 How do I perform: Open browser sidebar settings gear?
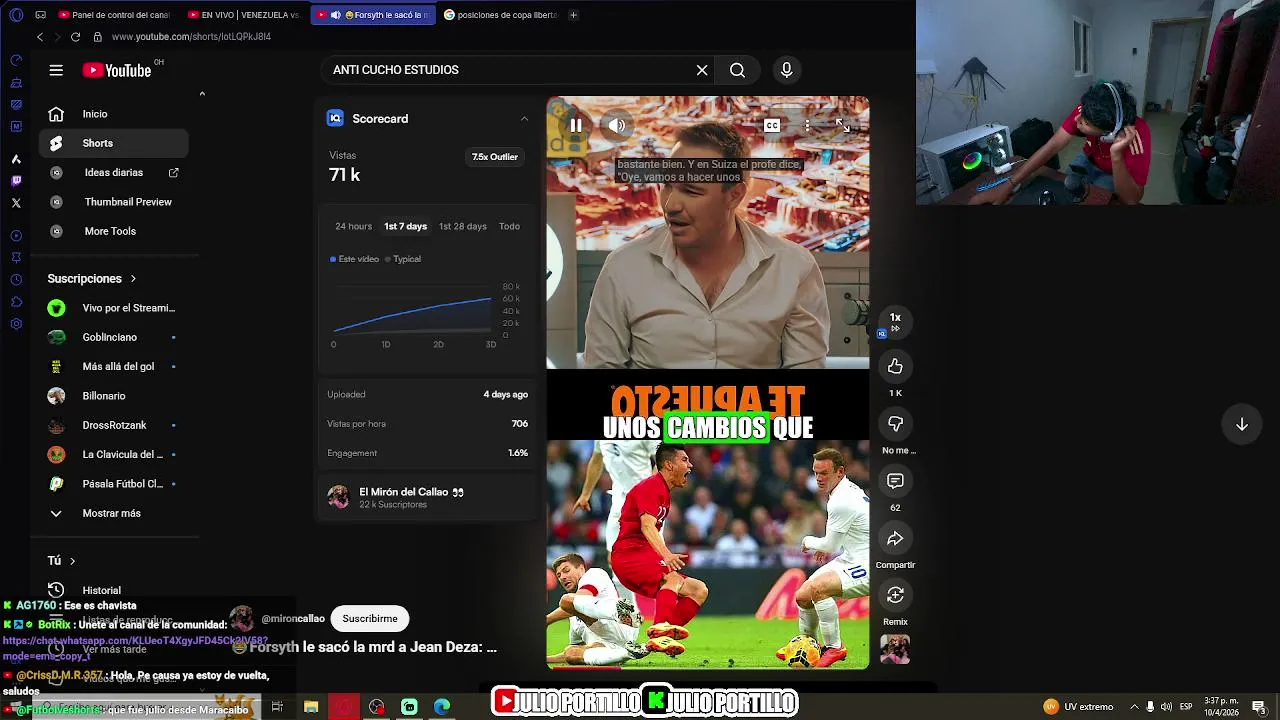point(16,324)
